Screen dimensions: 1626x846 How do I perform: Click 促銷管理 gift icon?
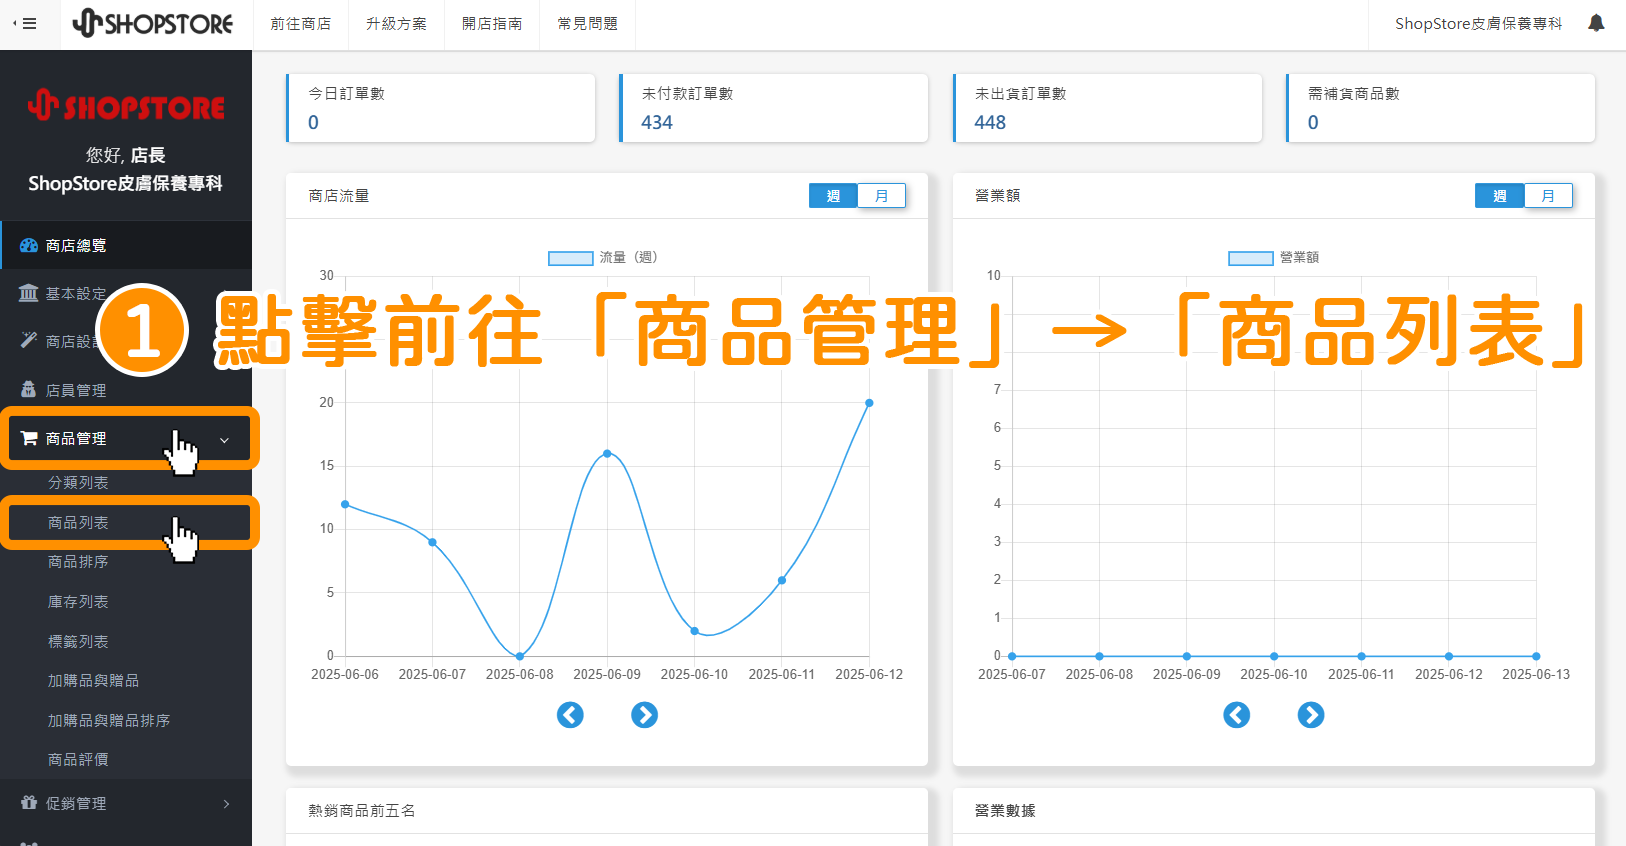pyautogui.click(x=29, y=803)
